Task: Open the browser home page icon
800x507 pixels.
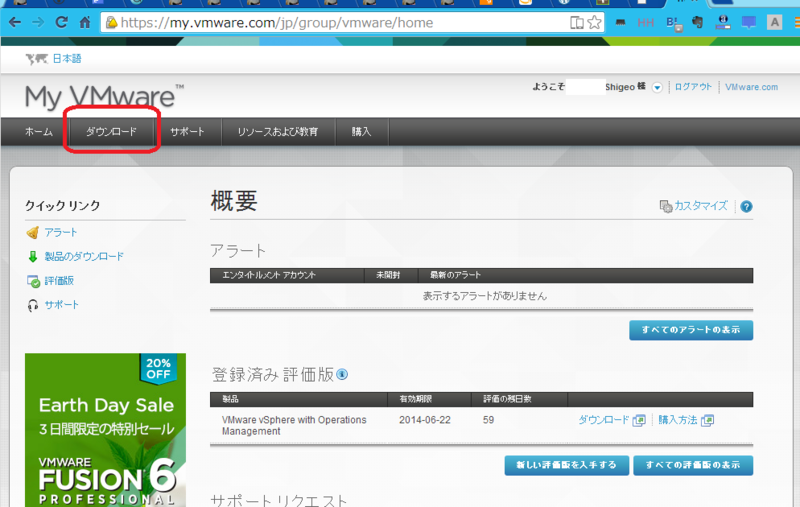Action: point(85,22)
